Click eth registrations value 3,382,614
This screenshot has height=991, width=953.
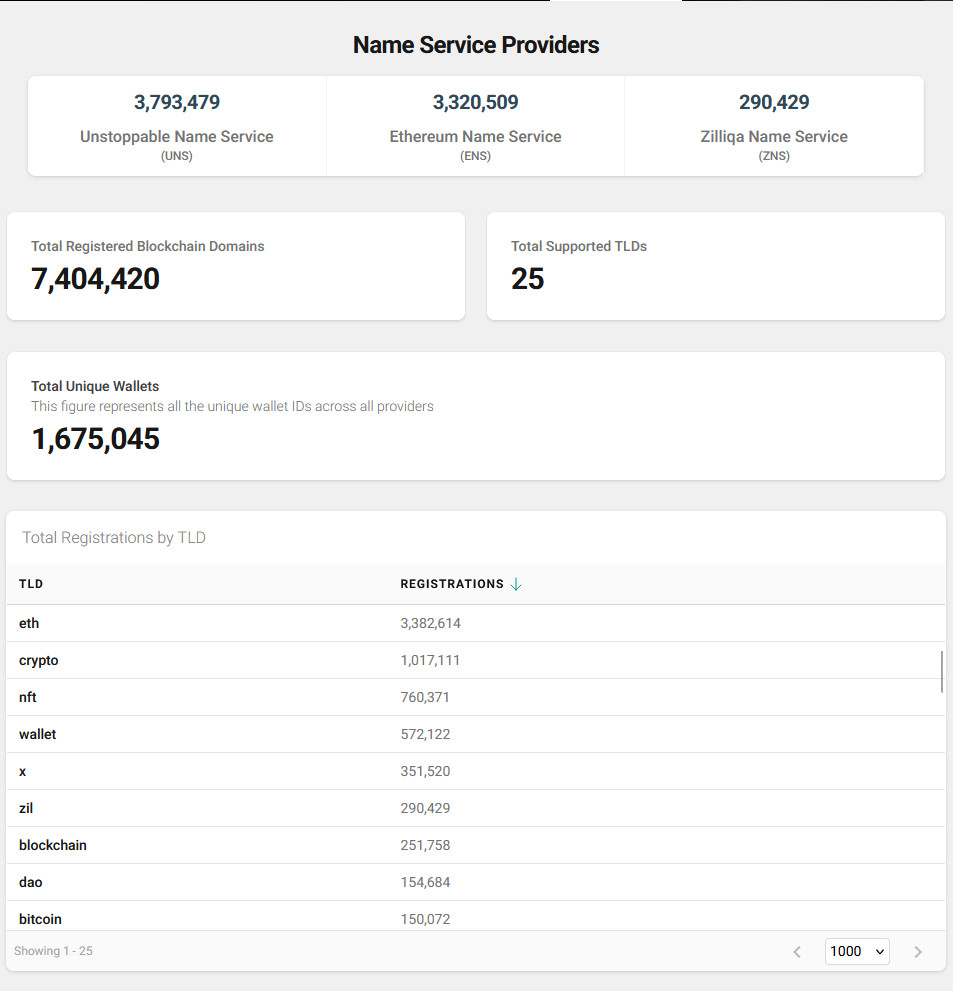(x=430, y=623)
